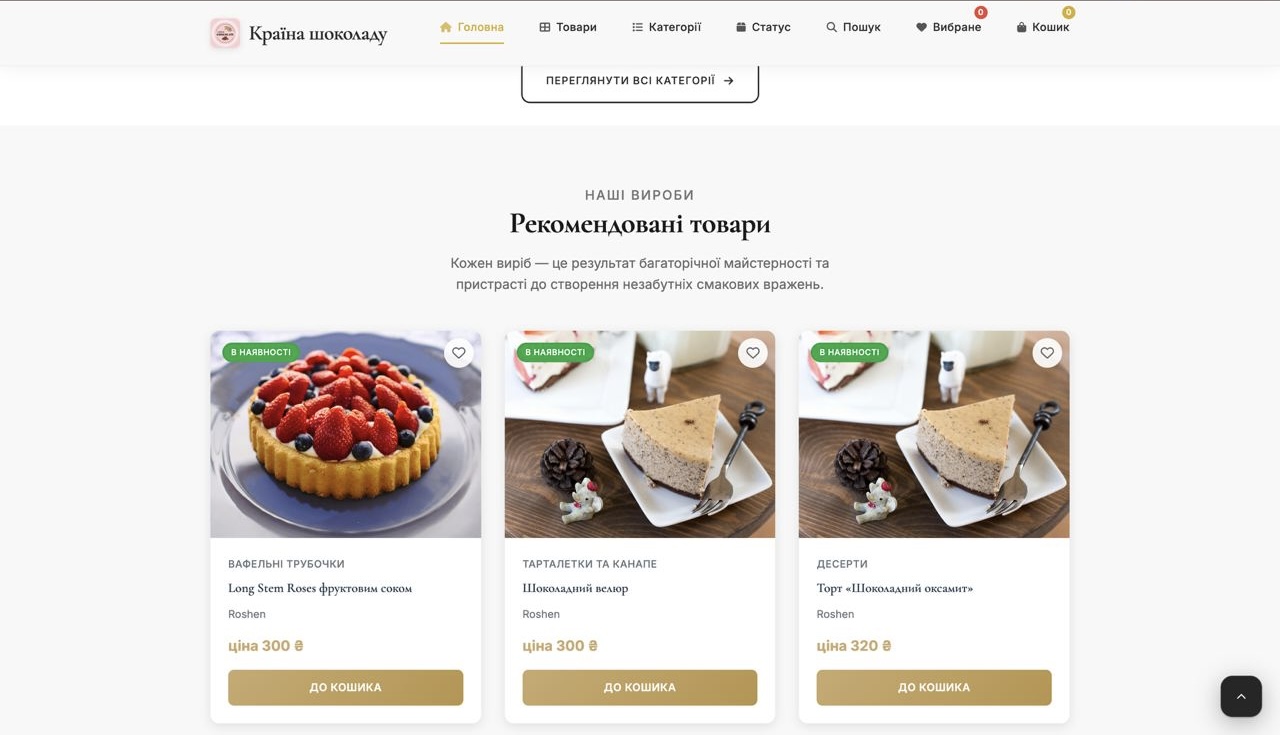Image resolution: width=1280 pixels, height=735 pixels.
Task: Click the scroll-to-top arrow button
Action: [1241, 696]
